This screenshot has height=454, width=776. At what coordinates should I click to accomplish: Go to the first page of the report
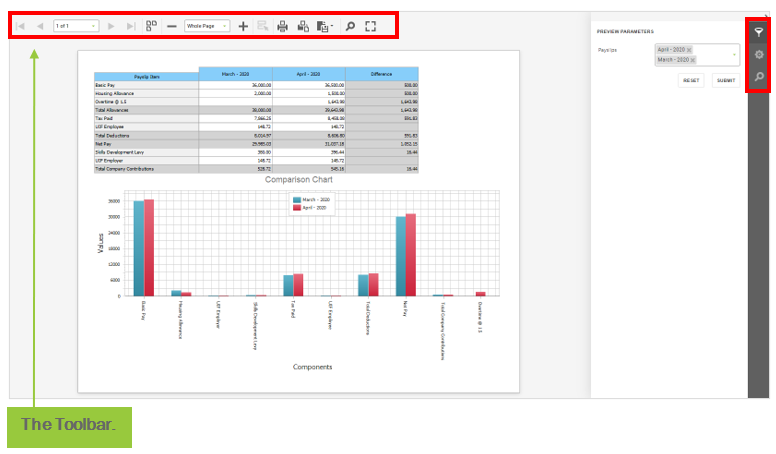[x=20, y=26]
